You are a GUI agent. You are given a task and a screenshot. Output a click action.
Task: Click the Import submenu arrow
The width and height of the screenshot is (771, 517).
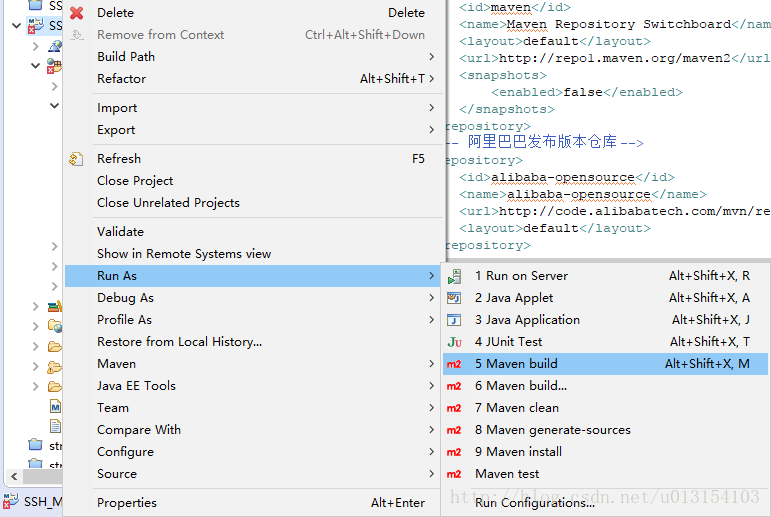tap(431, 108)
